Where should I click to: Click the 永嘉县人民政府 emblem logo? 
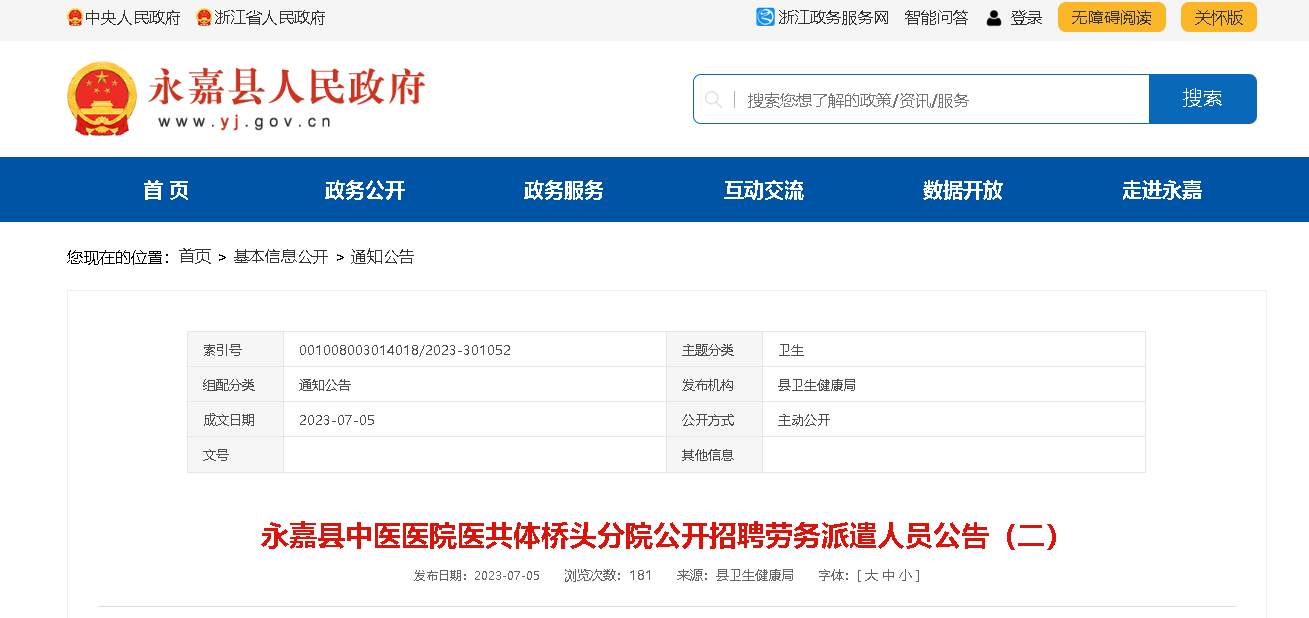pyautogui.click(x=101, y=98)
